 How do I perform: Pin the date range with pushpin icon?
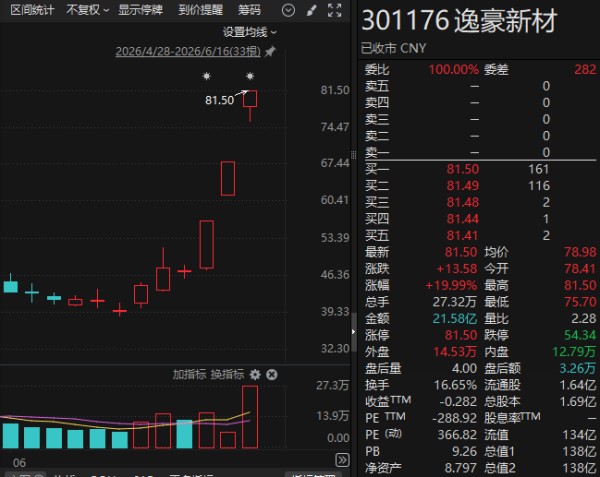(270, 51)
